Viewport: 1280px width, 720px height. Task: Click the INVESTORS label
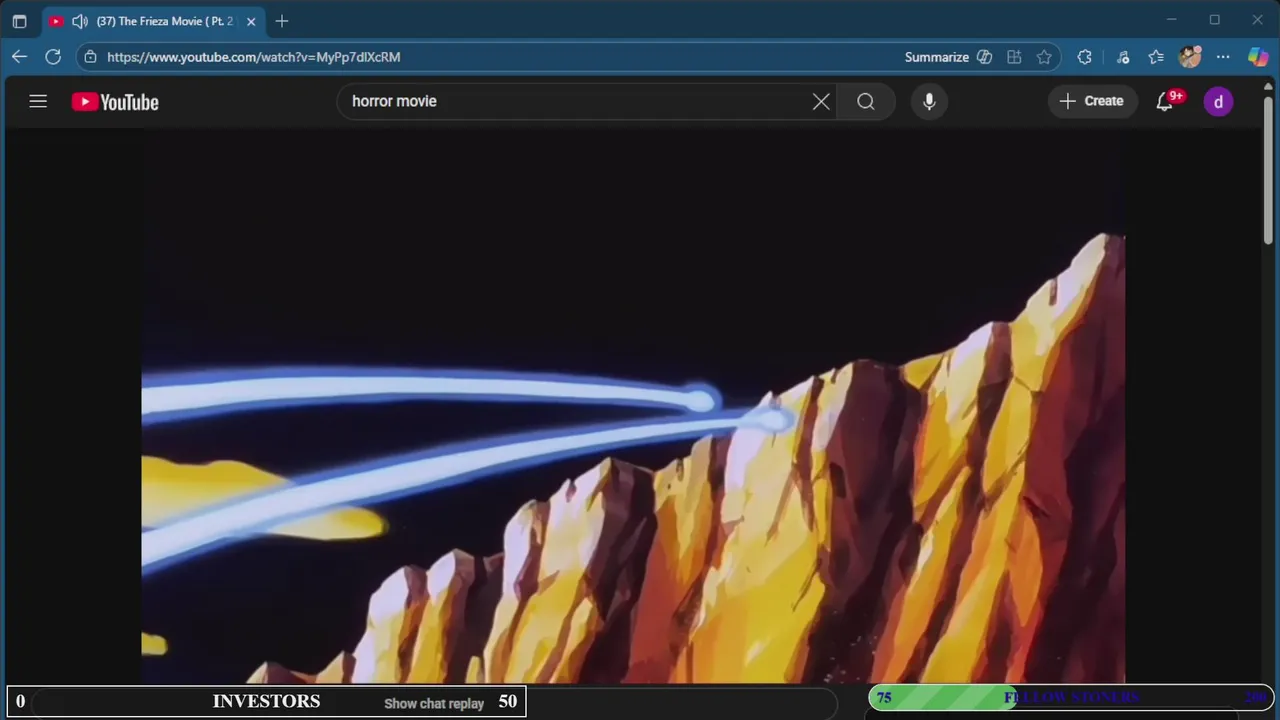click(x=266, y=701)
